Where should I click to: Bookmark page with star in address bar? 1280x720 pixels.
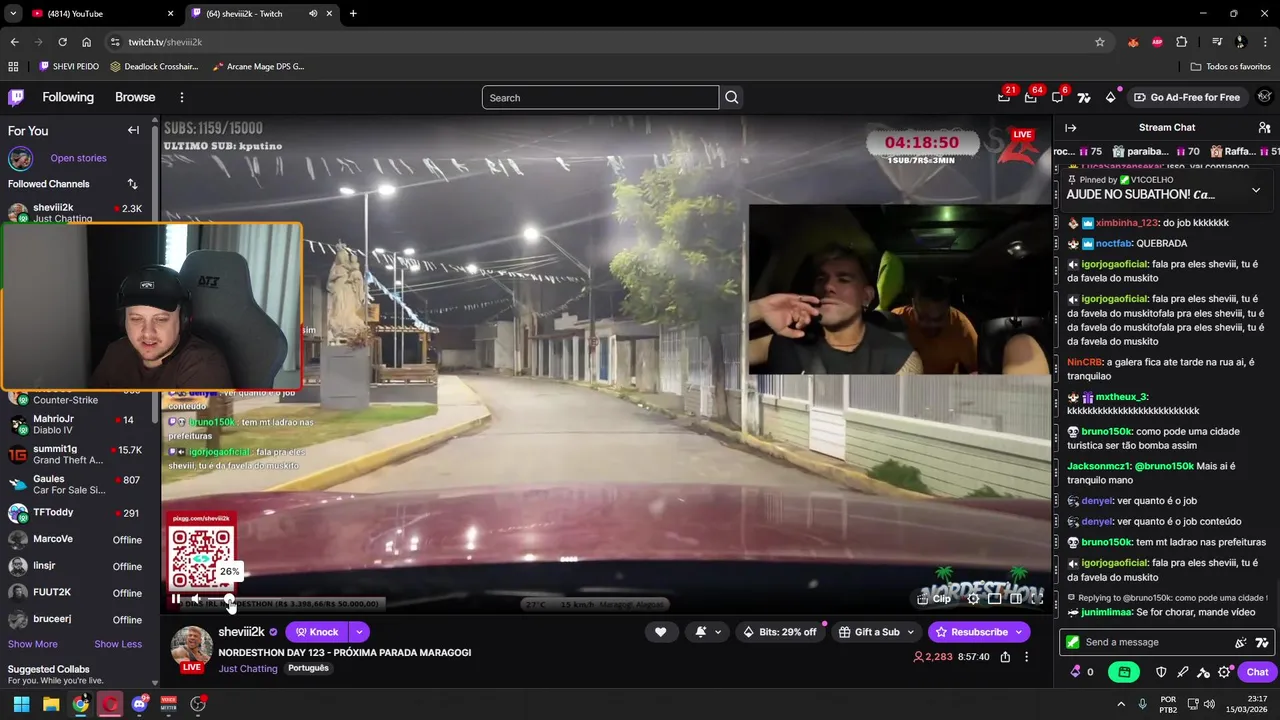click(x=1100, y=42)
